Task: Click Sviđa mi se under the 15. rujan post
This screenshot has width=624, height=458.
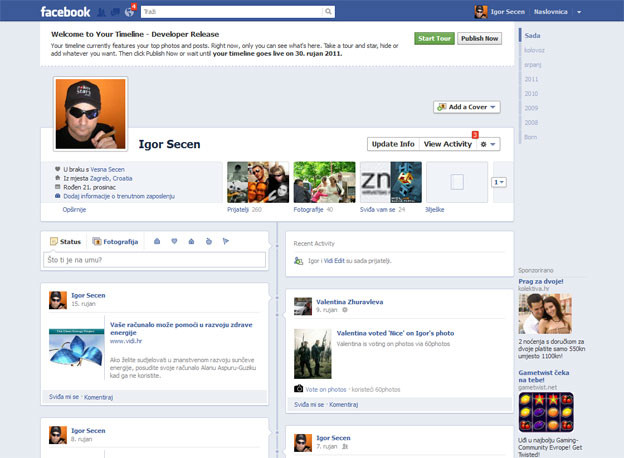Action: pos(64,397)
